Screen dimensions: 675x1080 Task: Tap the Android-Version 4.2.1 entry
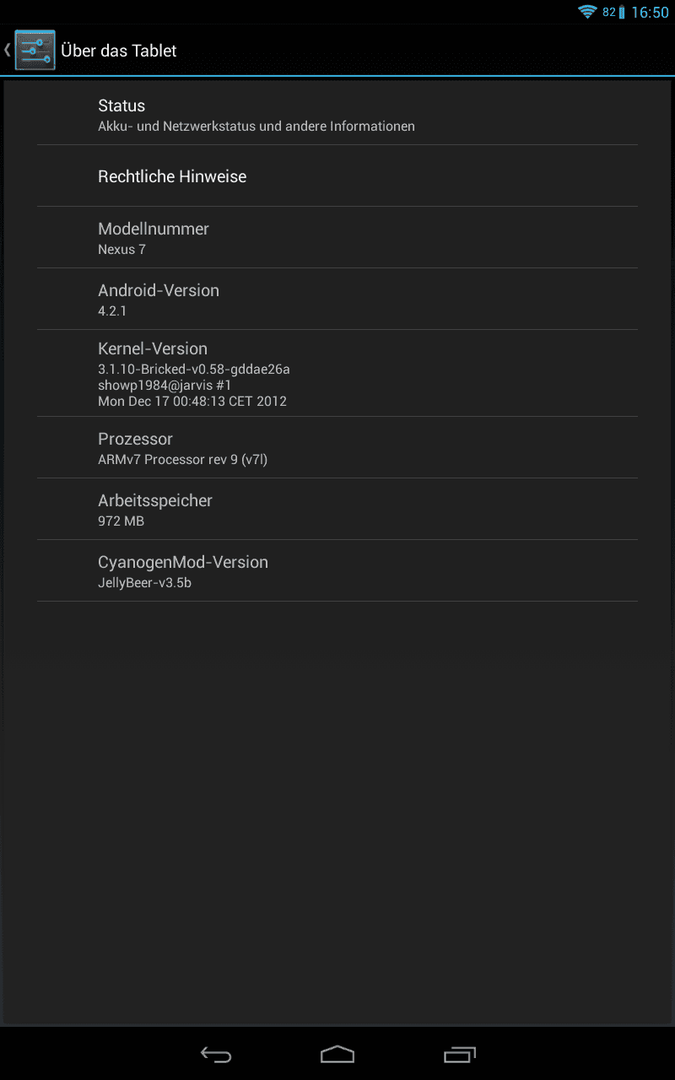pyautogui.click(x=338, y=299)
